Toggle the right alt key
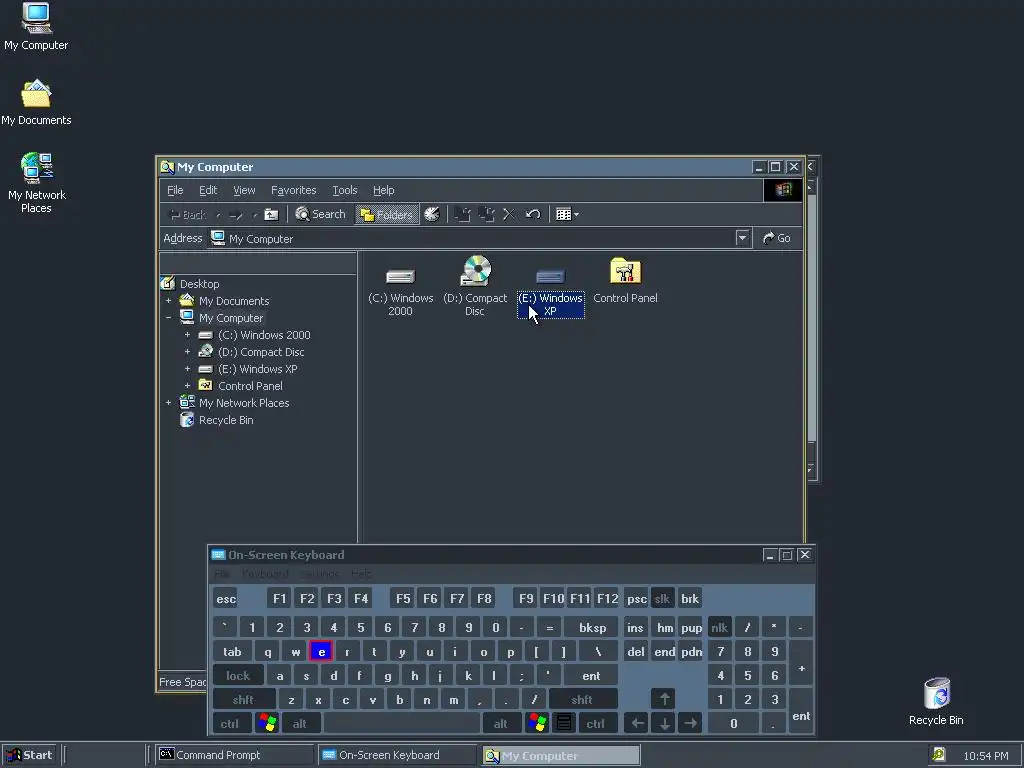 501,723
